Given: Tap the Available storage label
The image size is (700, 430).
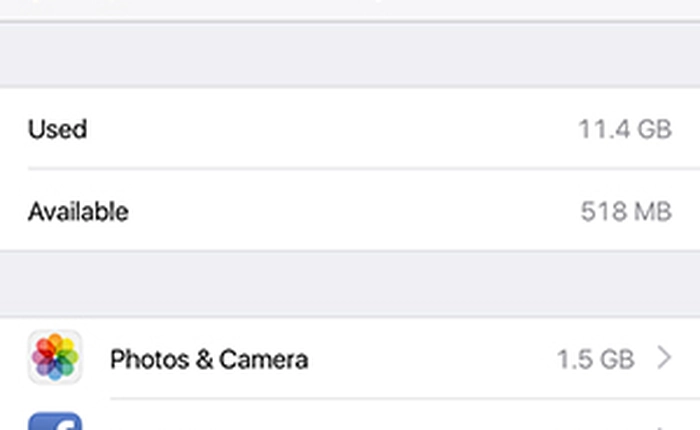Looking at the screenshot, I should coord(78,212).
